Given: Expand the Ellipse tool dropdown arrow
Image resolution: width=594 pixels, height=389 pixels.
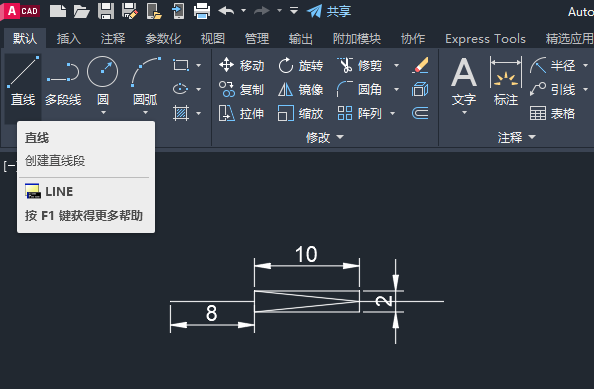Looking at the screenshot, I should click(x=199, y=89).
